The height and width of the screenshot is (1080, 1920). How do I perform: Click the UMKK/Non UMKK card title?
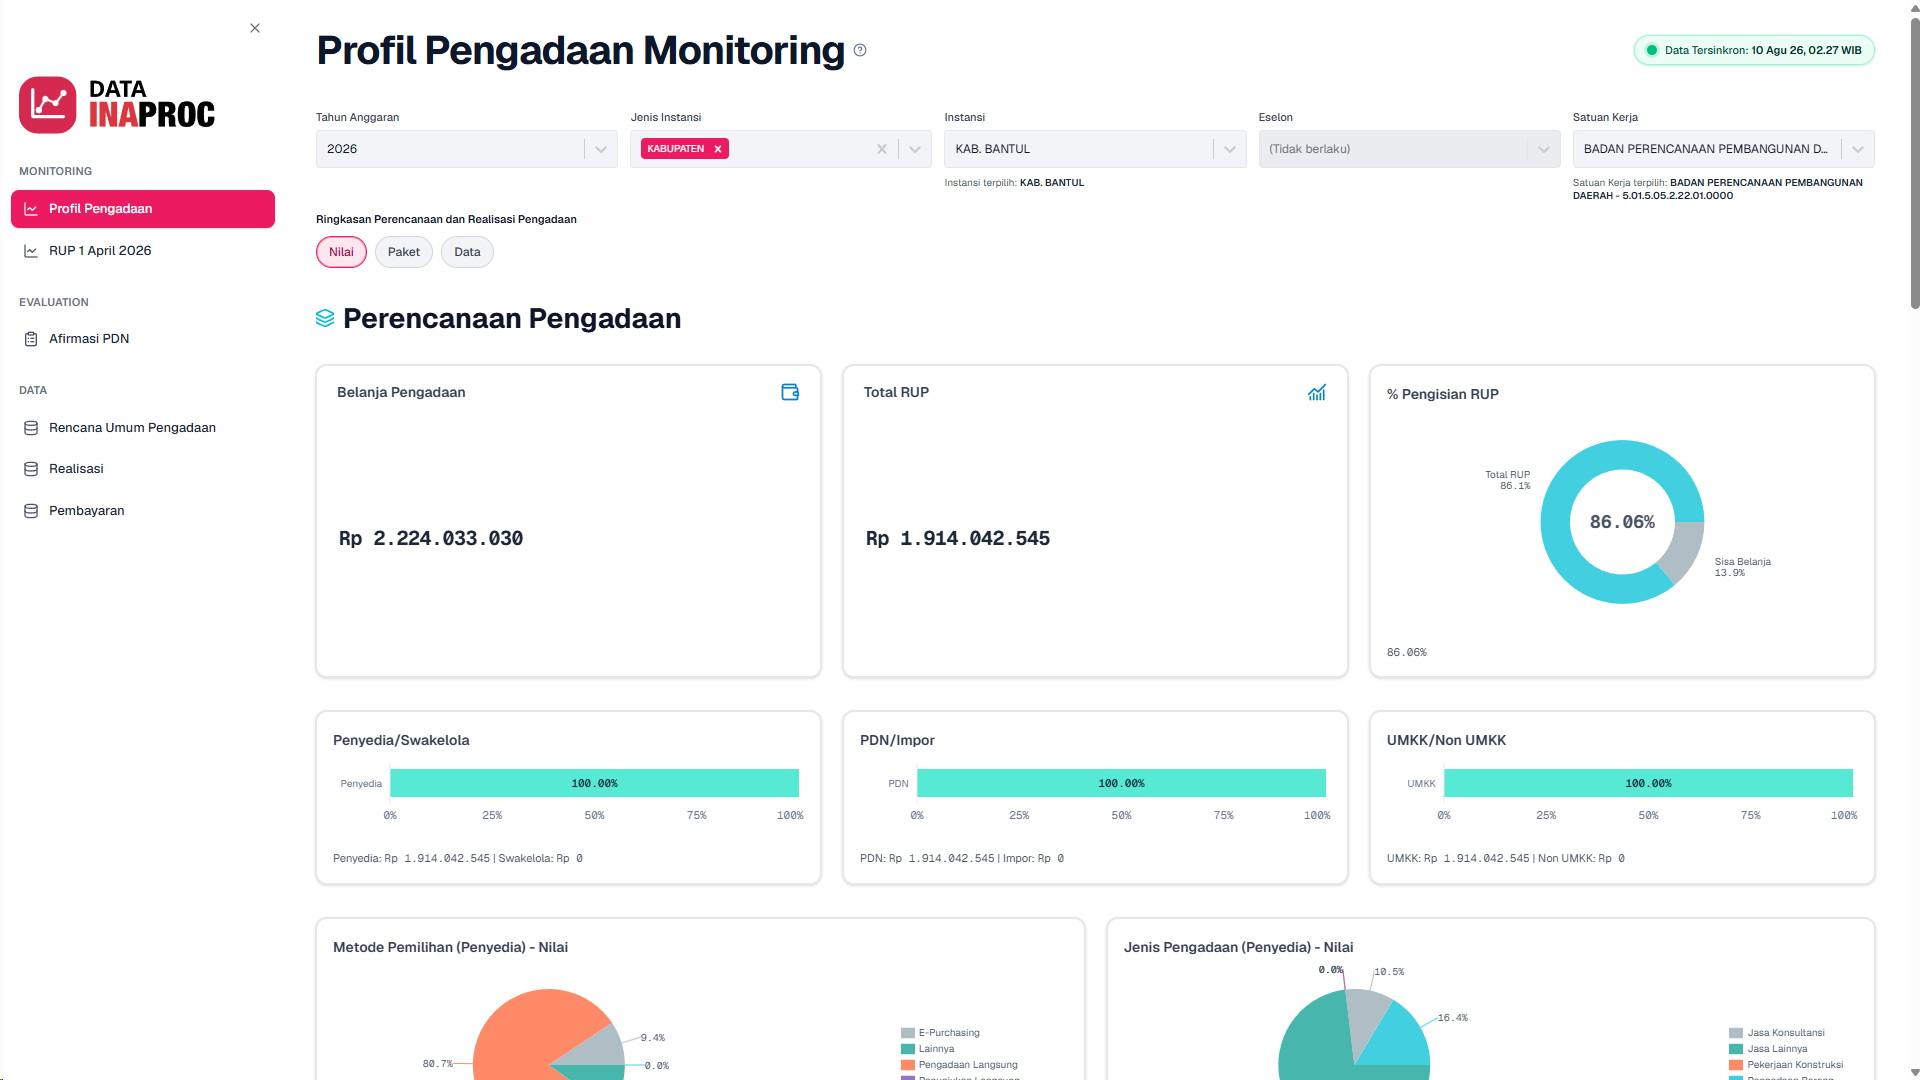tap(1446, 740)
